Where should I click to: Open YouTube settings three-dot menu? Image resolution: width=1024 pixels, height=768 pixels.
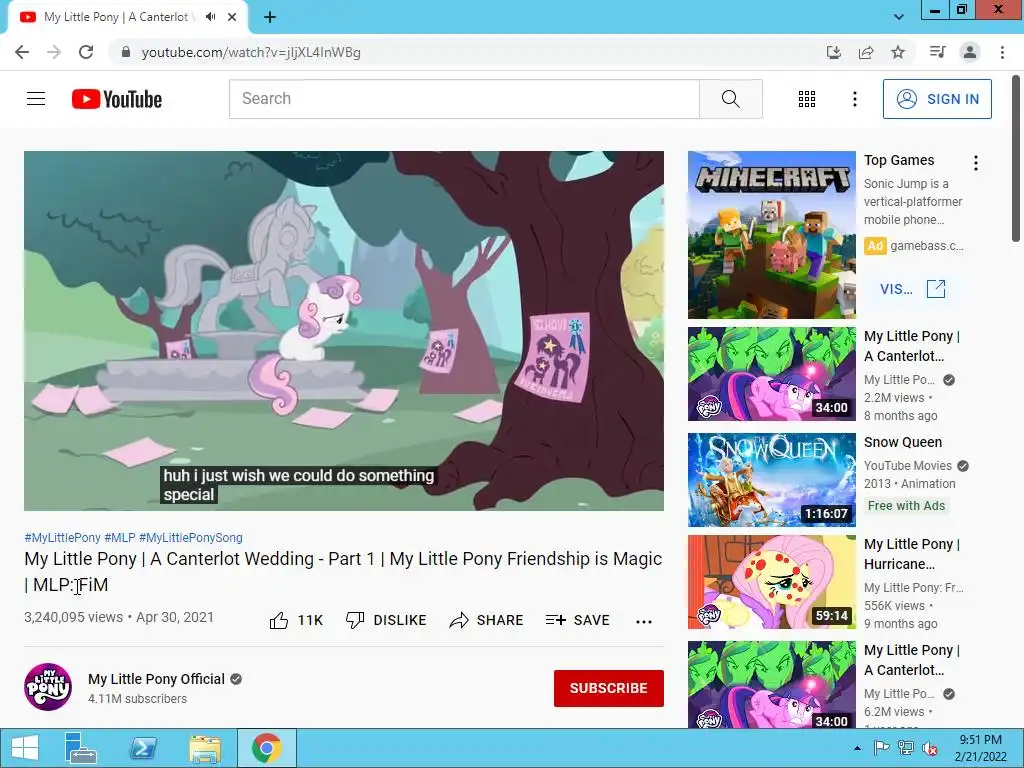click(854, 99)
